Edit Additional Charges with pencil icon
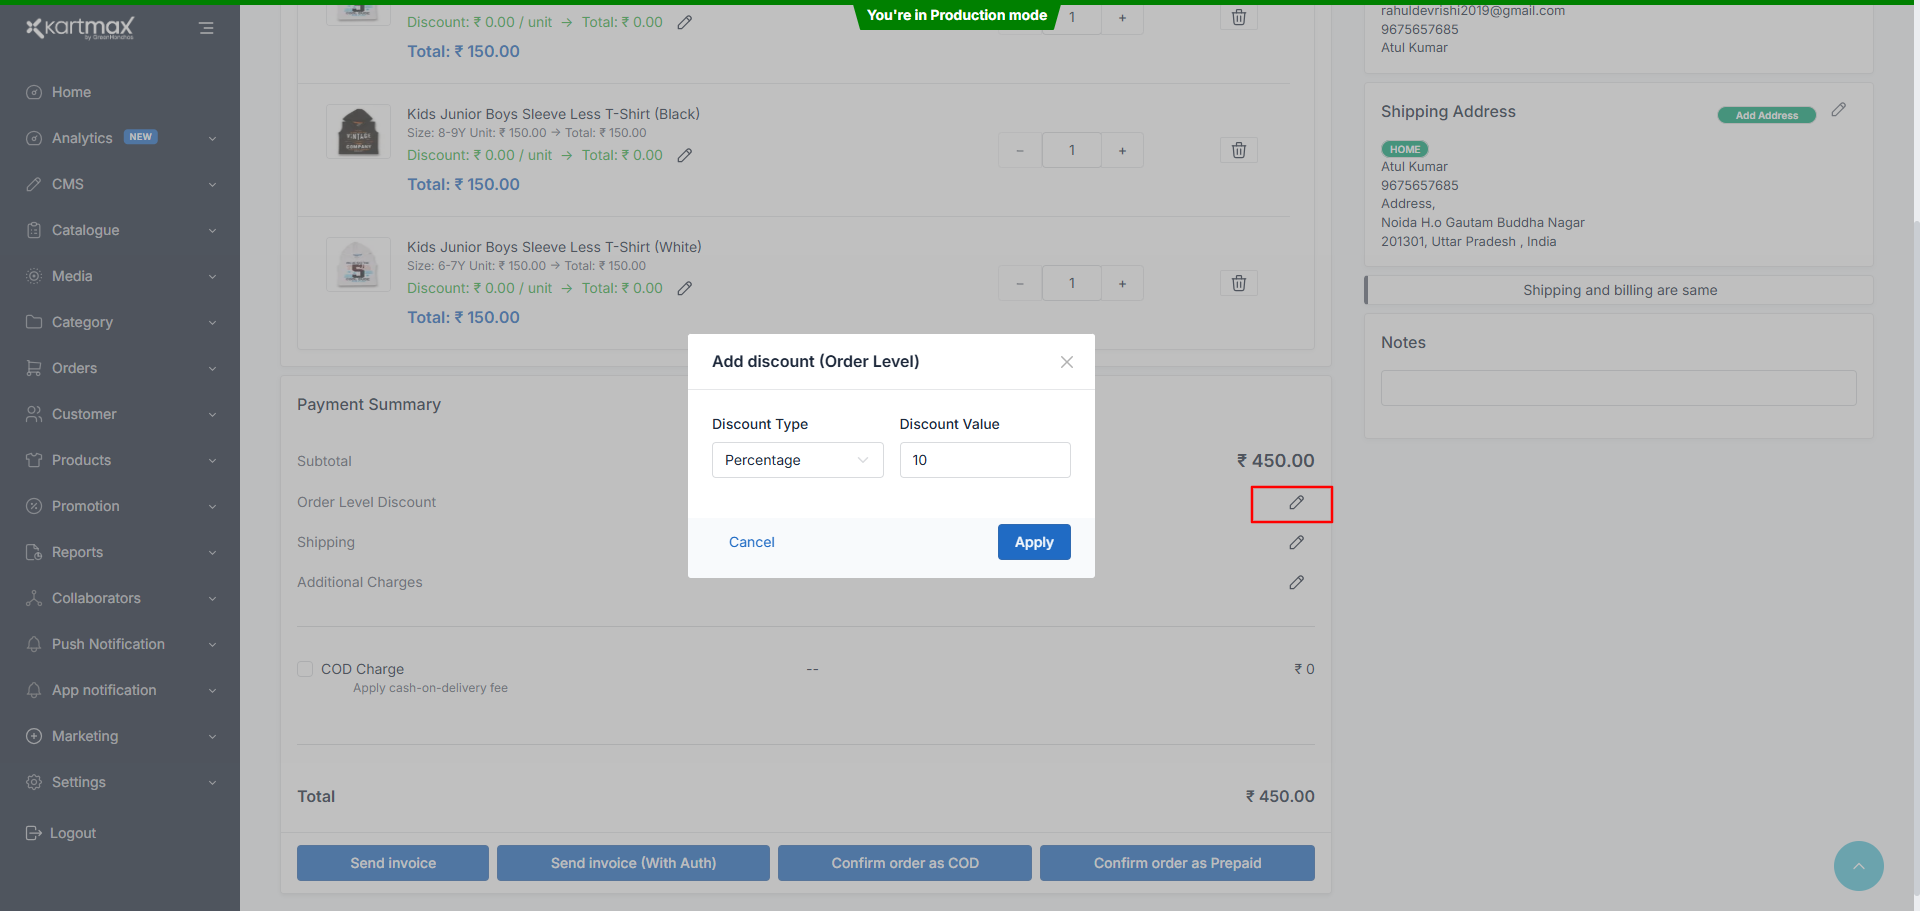 (1296, 582)
